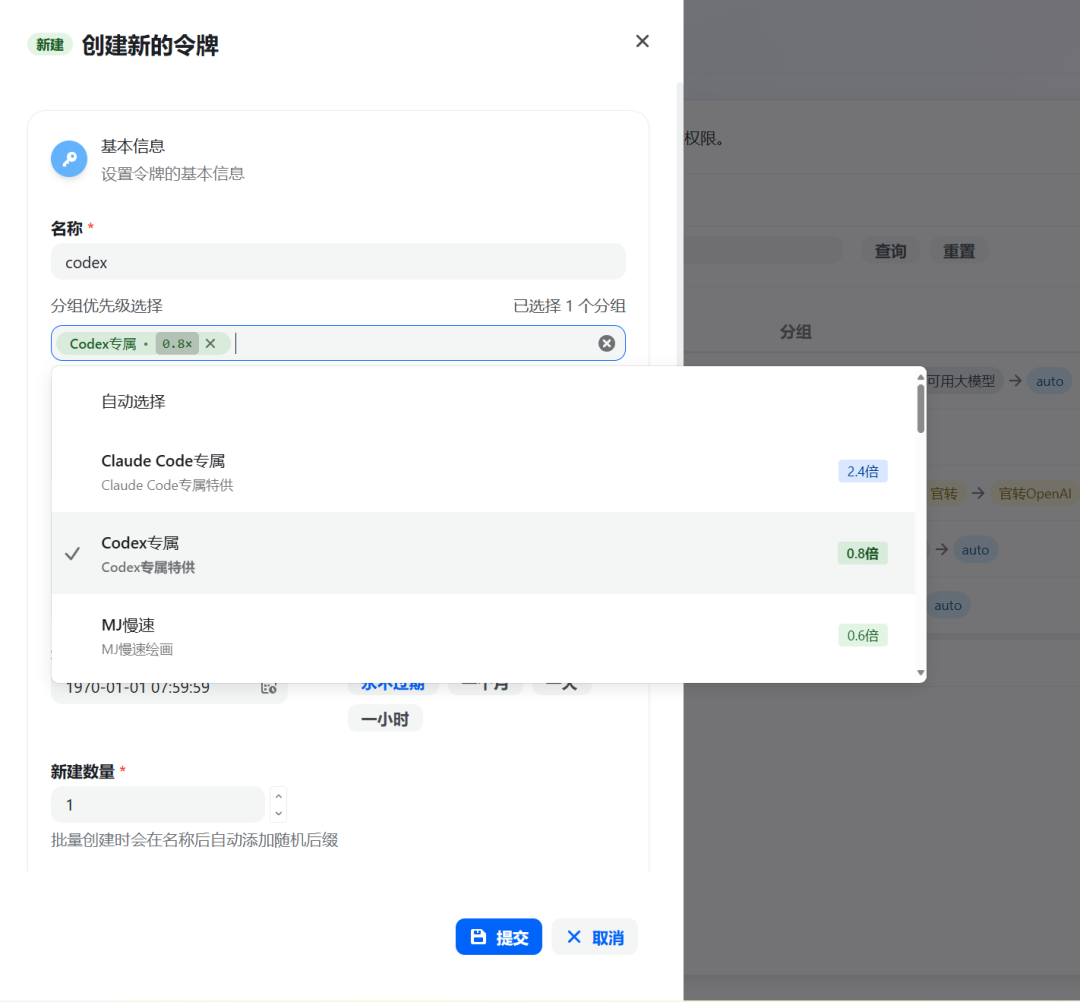Remove the Codex专属 tag with its X
This screenshot has height=1002, width=1080.
coord(211,343)
